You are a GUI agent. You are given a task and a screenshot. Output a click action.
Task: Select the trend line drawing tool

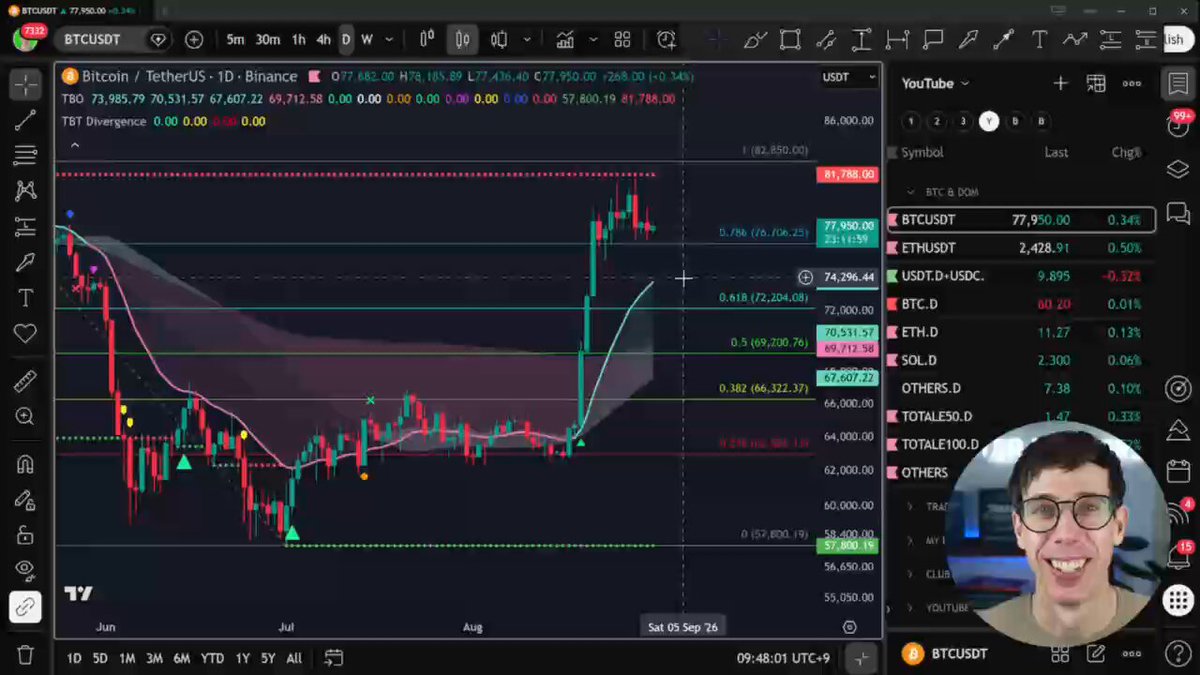point(25,121)
